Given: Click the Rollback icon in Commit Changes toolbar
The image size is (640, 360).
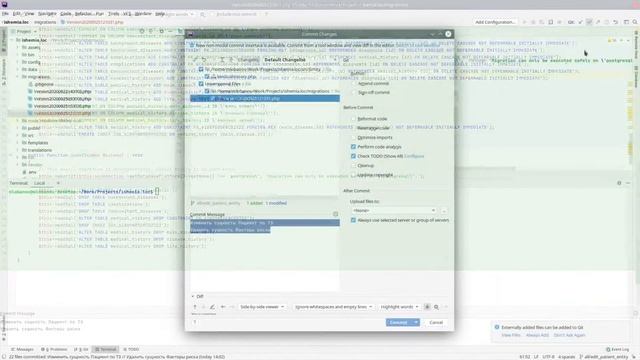Looking at the screenshot, I should pos(204,60).
